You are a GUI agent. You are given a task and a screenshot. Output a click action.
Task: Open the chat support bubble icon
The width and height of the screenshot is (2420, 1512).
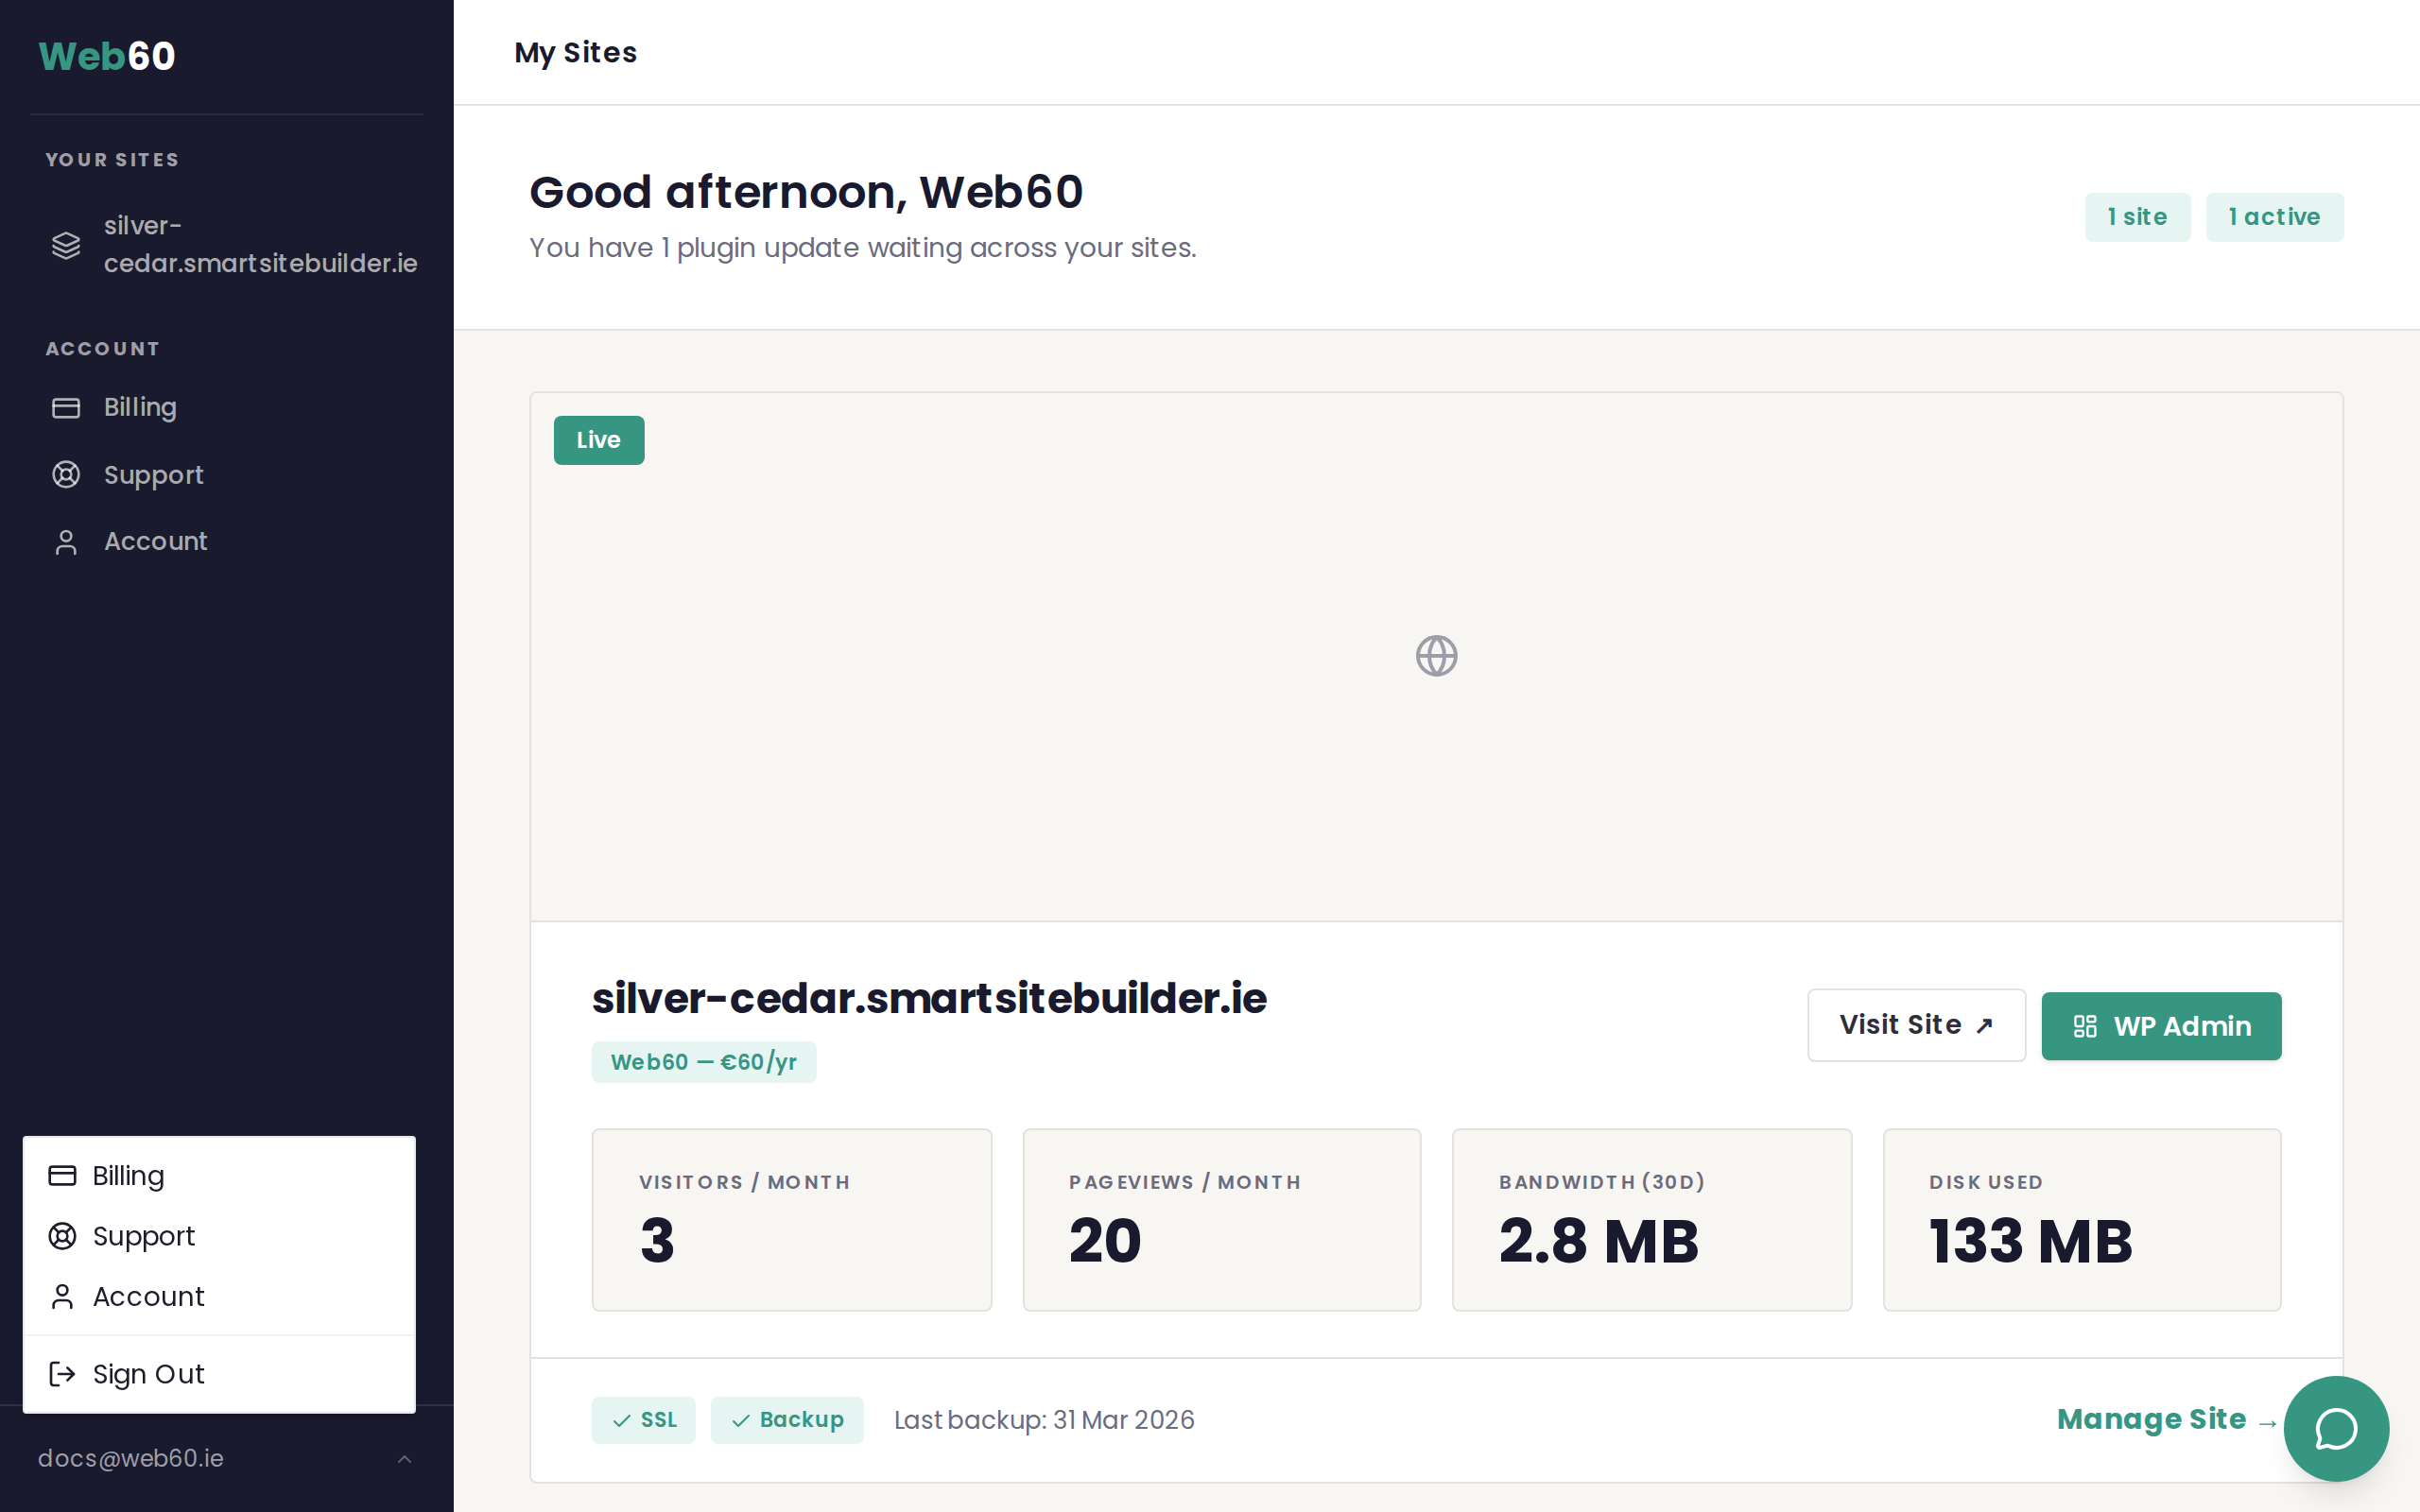[2336, 1428]
